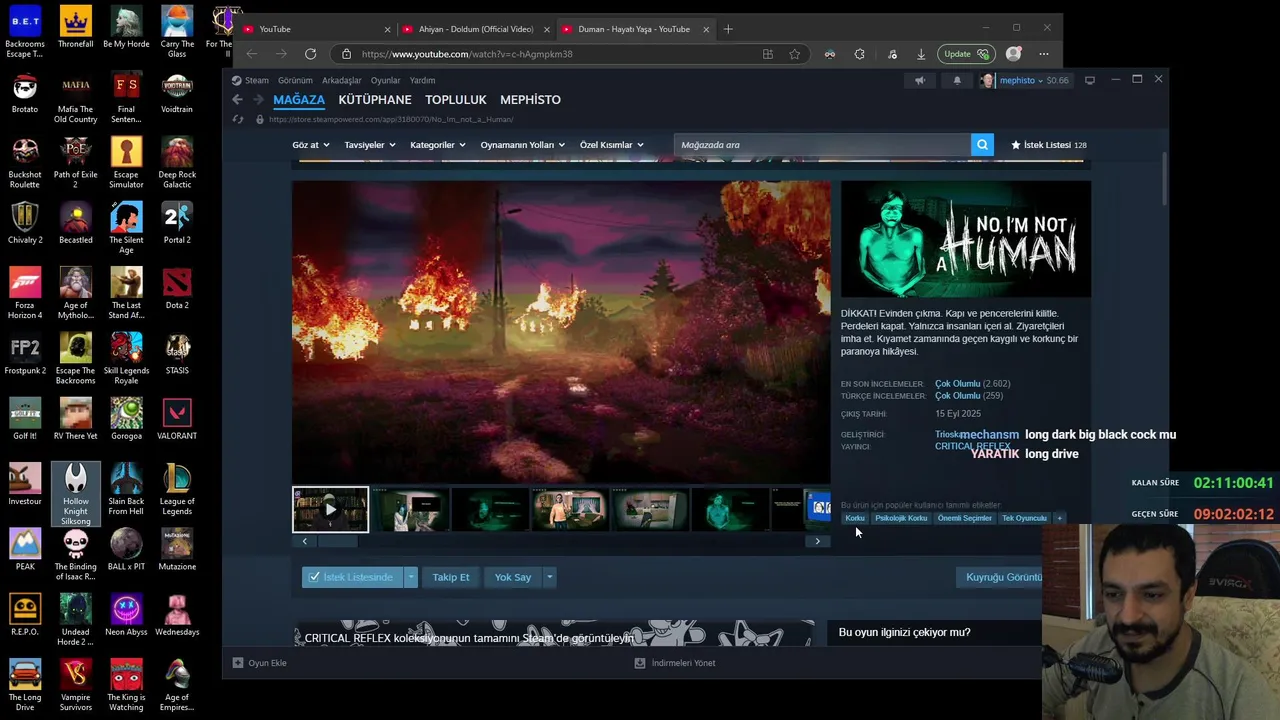
Task: Open the Tavsiyeler dropdown menu
Action: tap(370, 145)
